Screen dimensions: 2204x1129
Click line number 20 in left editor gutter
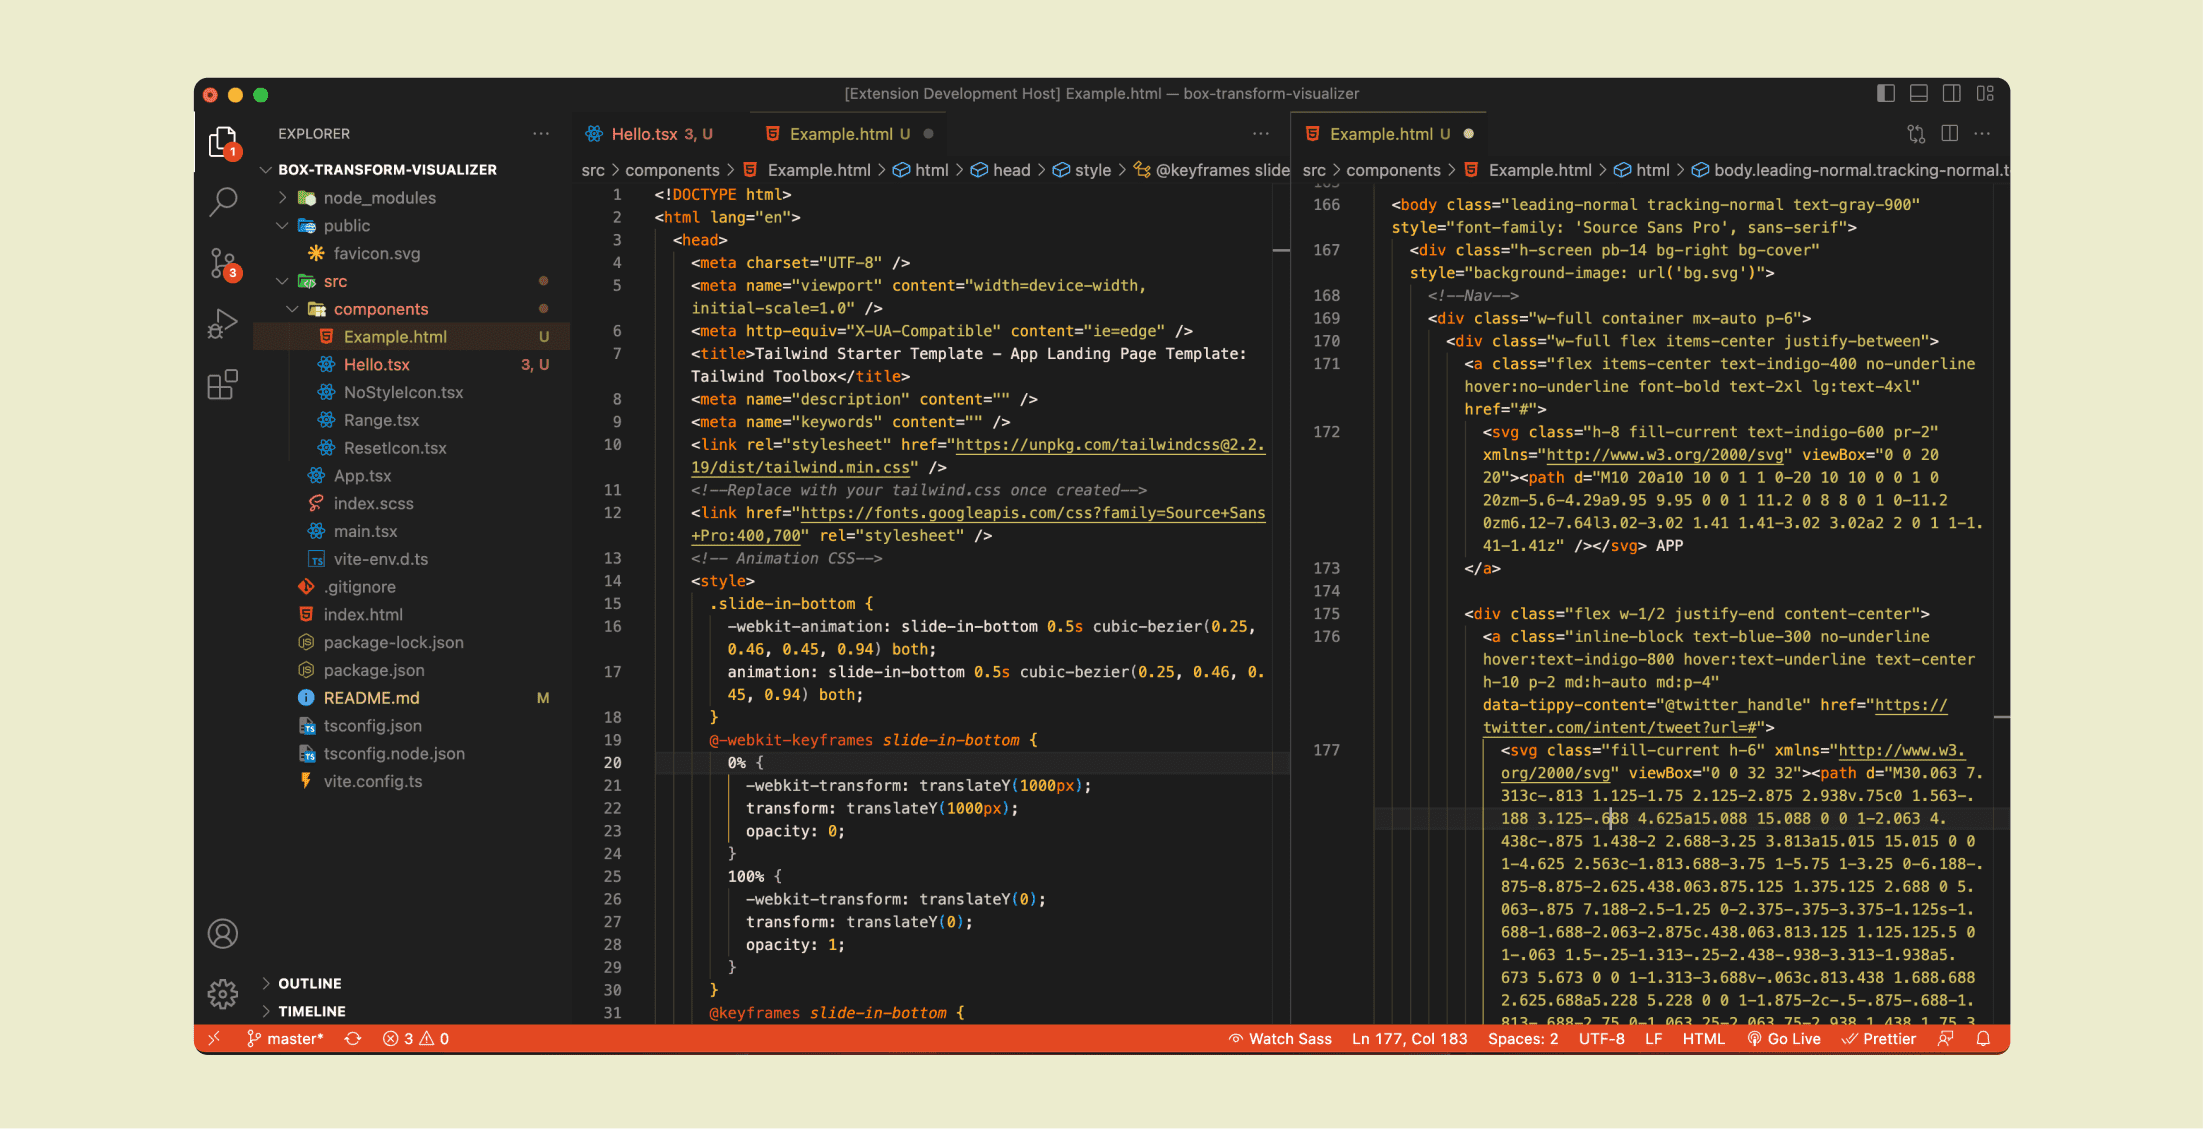[x=612, y=763]
